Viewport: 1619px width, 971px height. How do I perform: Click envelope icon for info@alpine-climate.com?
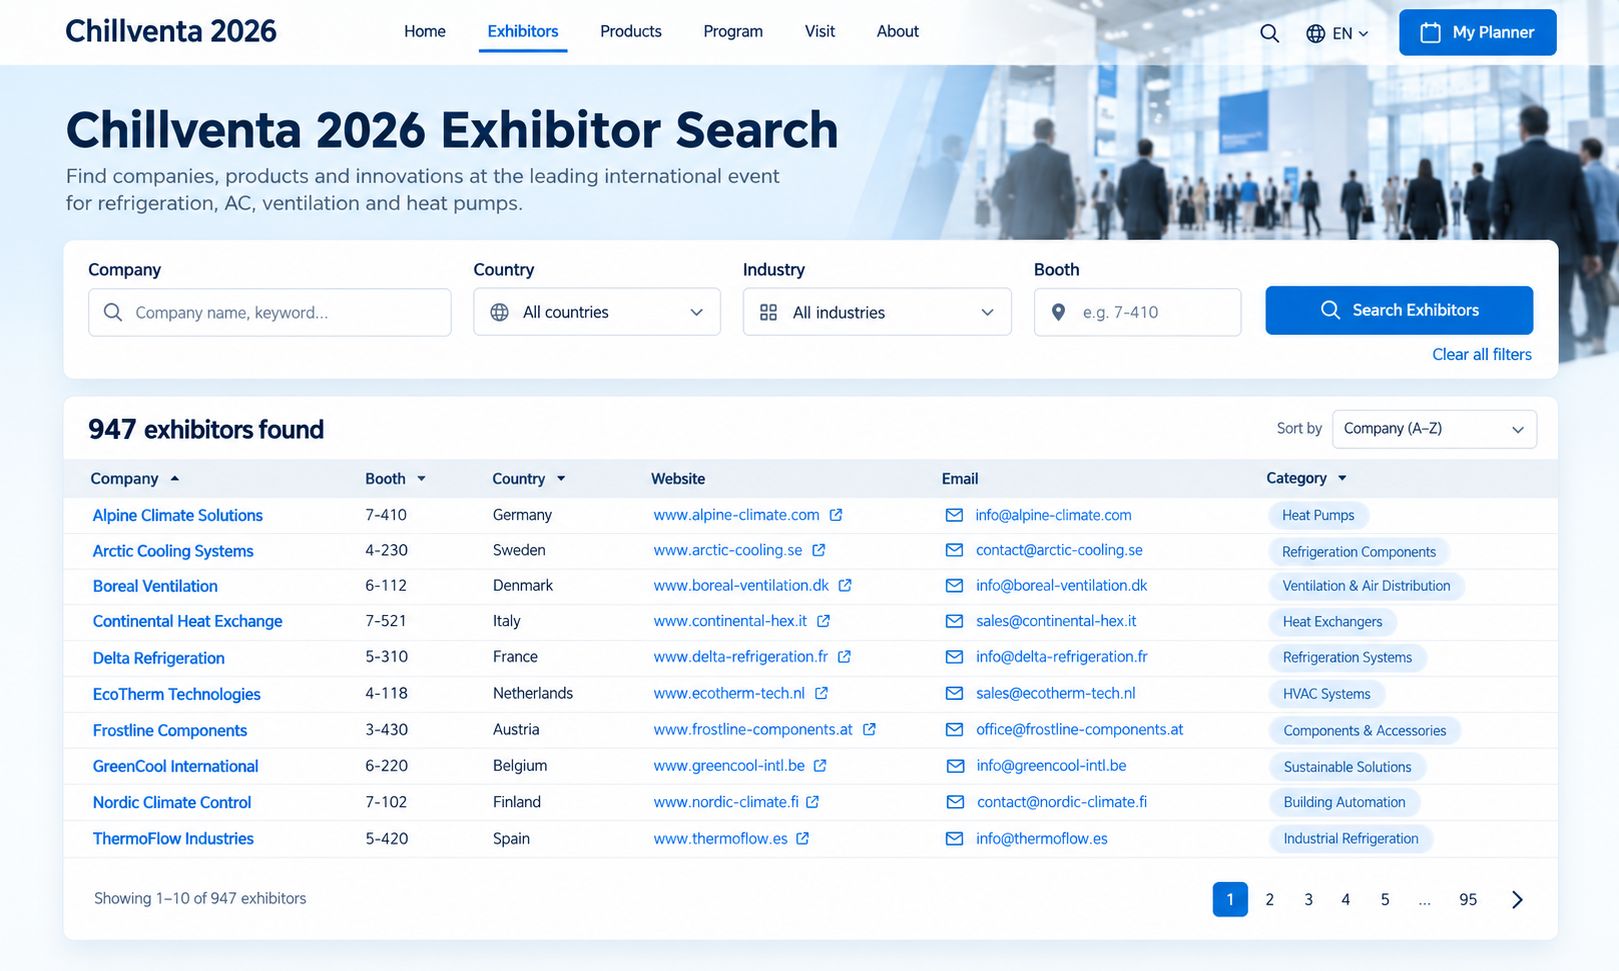coord(954,515)
